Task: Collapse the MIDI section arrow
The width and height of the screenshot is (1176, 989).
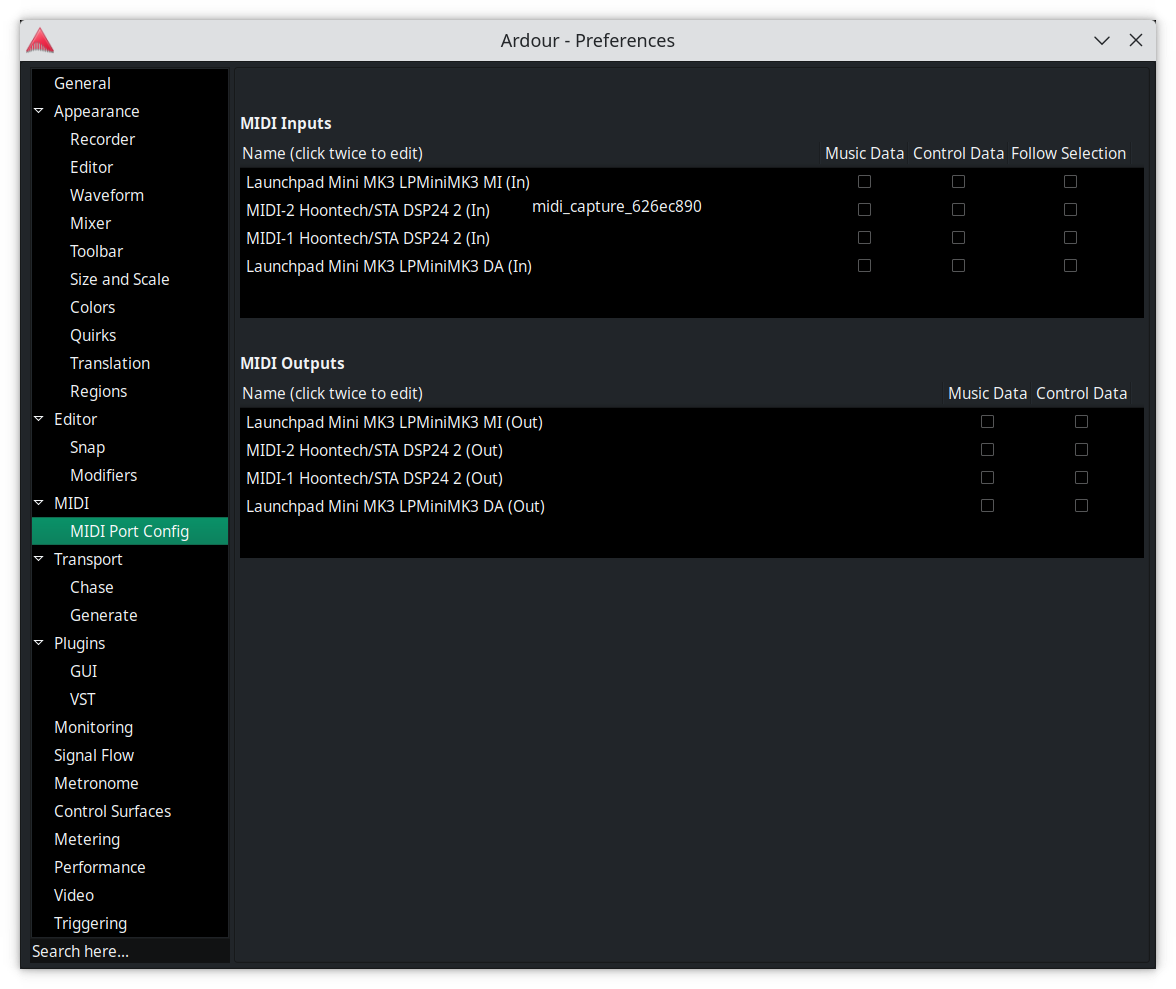Action: [x=39, y=504]
